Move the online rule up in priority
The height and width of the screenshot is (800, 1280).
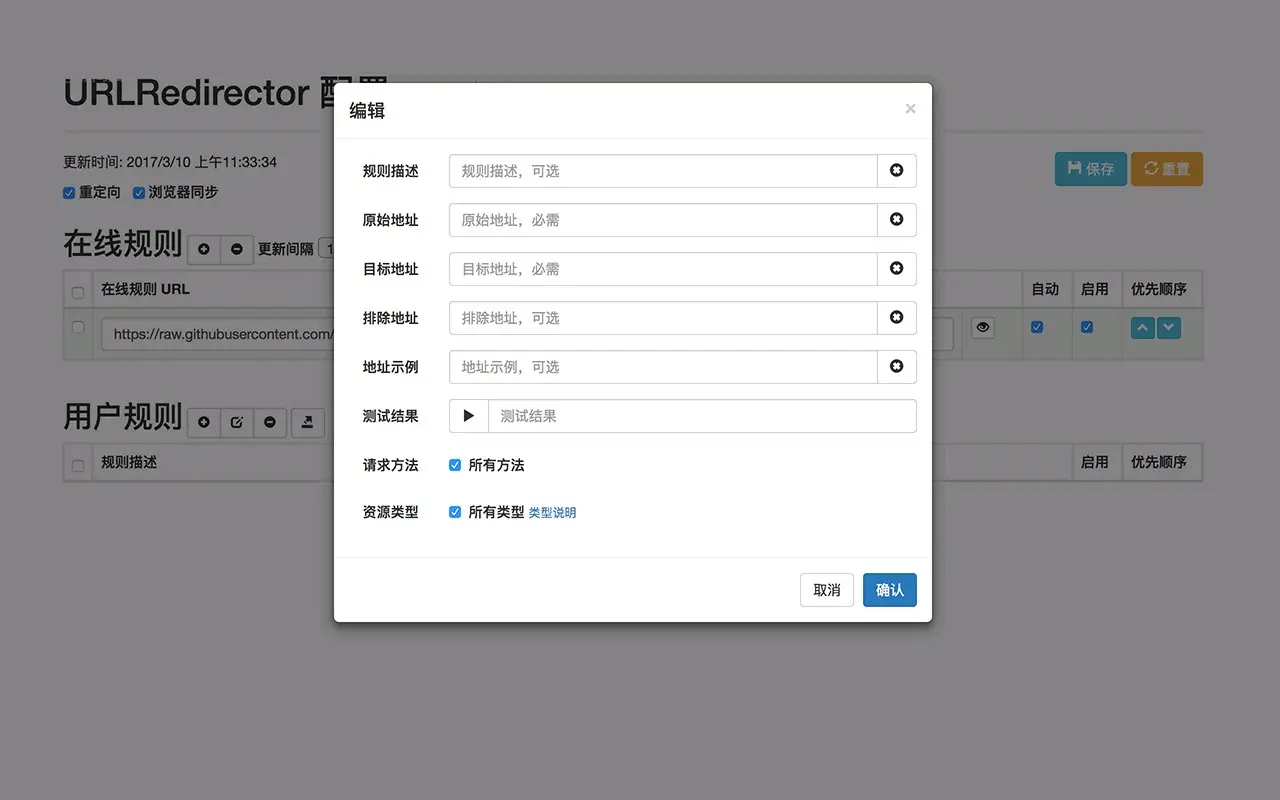[1142, 327]
